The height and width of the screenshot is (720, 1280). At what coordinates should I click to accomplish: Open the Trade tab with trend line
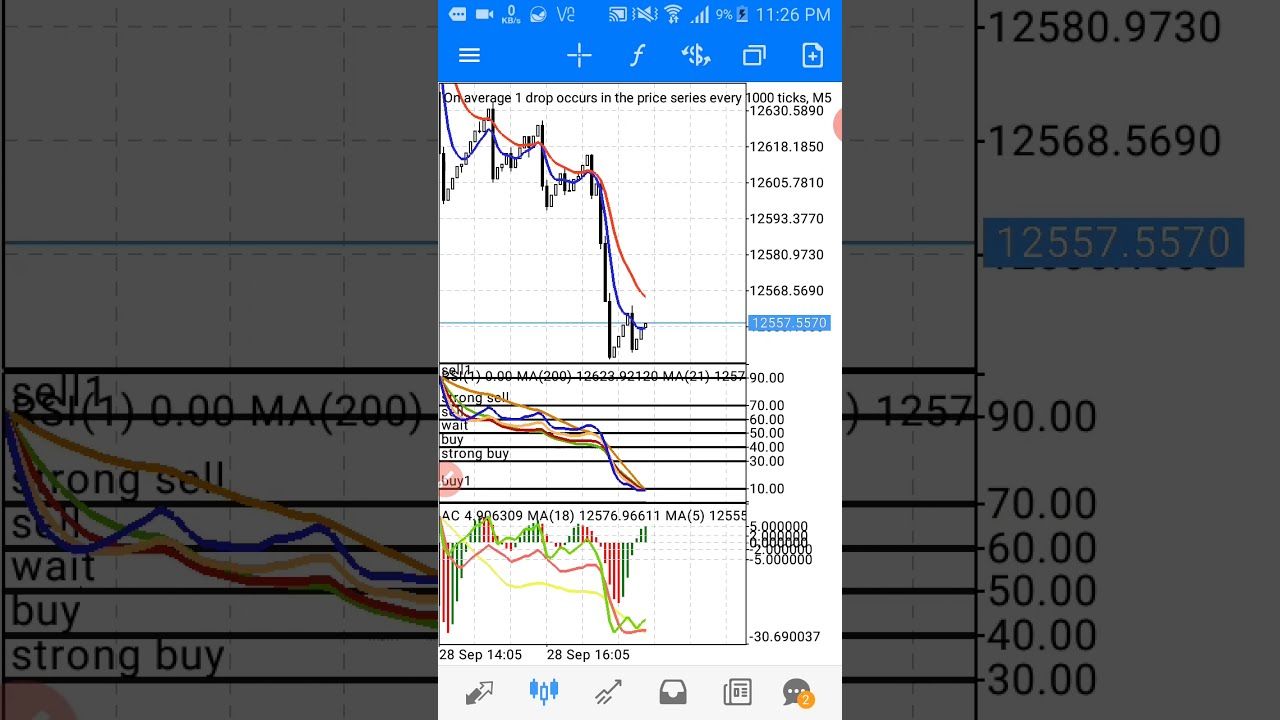point(608,692)
